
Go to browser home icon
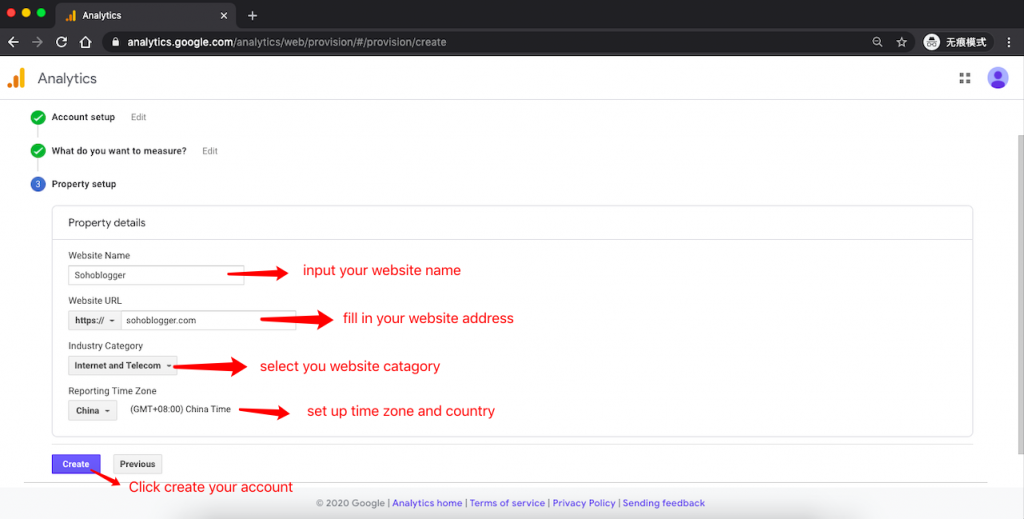(x=86, y=42)
